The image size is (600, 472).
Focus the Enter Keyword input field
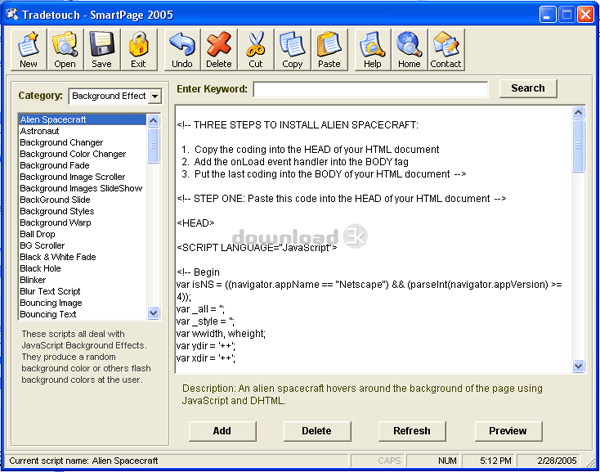pyautogui.click(x=370, y=89)
